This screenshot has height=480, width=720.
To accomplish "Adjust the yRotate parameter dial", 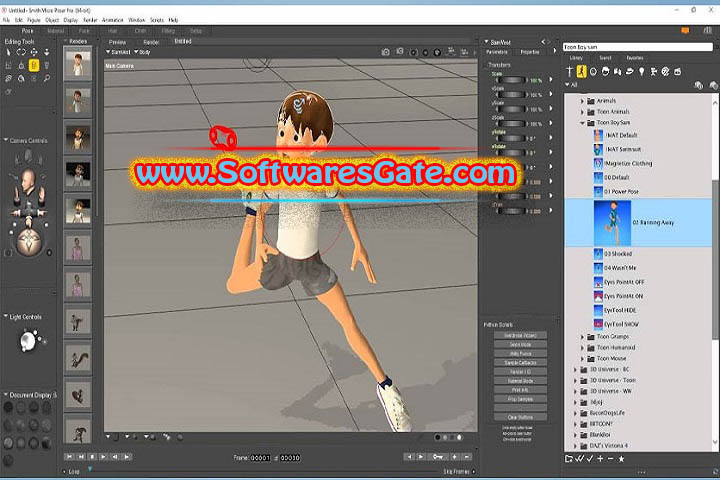I will pos(510,138).
